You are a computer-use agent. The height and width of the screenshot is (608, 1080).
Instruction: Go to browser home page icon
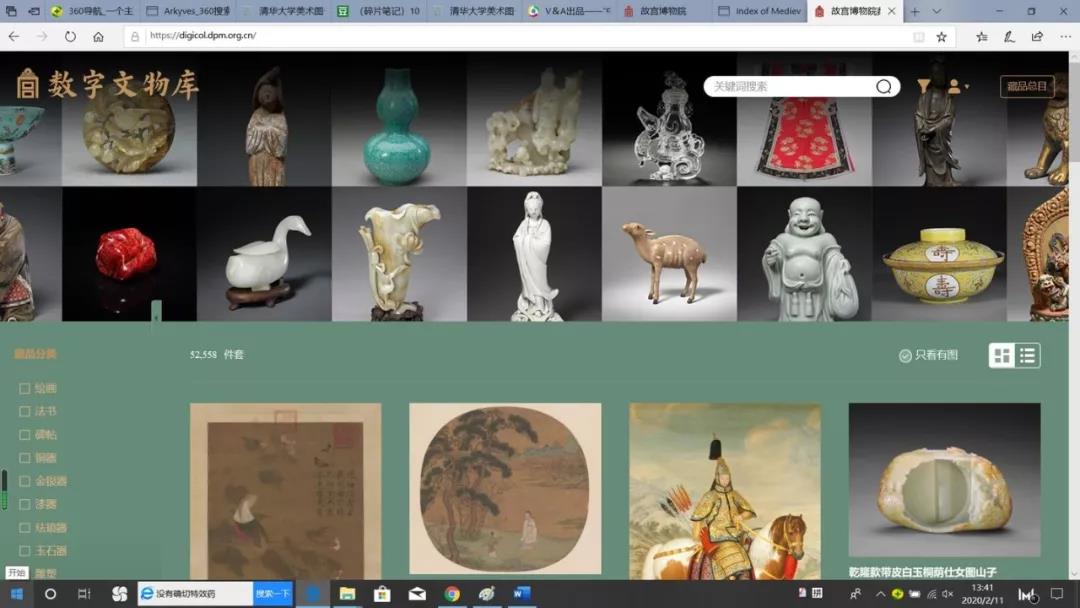98,36
